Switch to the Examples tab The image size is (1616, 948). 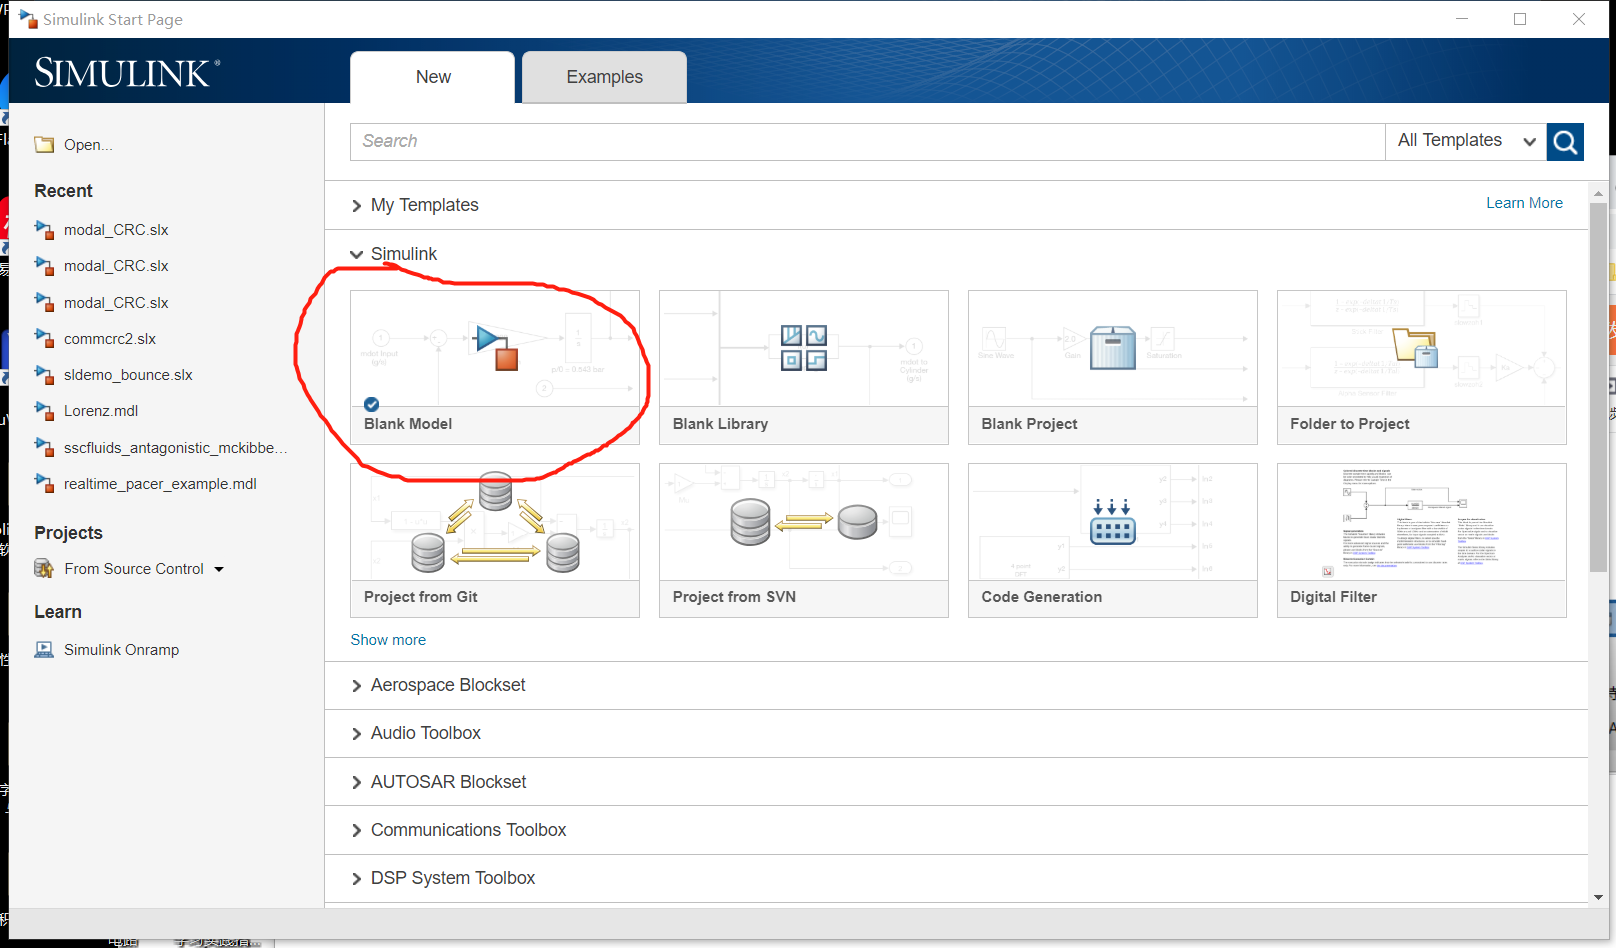pos(604,77)
